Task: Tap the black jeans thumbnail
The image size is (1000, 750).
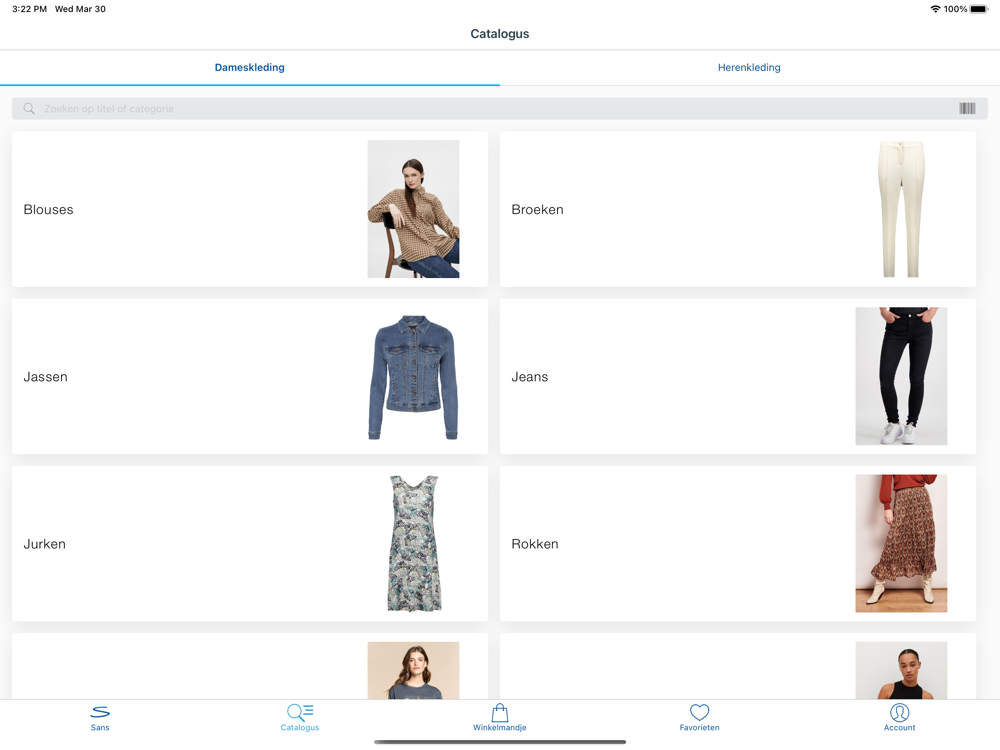Action: point(901,376)
